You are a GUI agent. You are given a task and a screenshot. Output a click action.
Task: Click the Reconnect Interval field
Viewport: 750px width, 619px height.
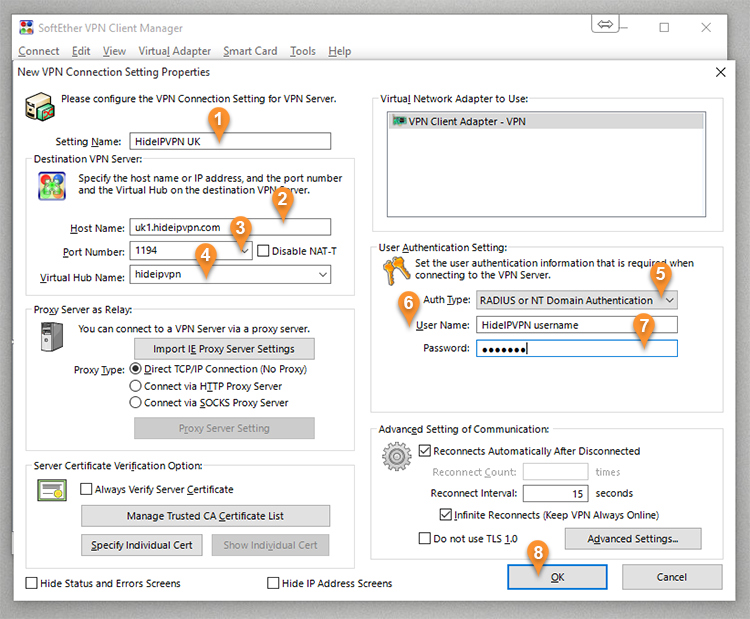point(555,493)
